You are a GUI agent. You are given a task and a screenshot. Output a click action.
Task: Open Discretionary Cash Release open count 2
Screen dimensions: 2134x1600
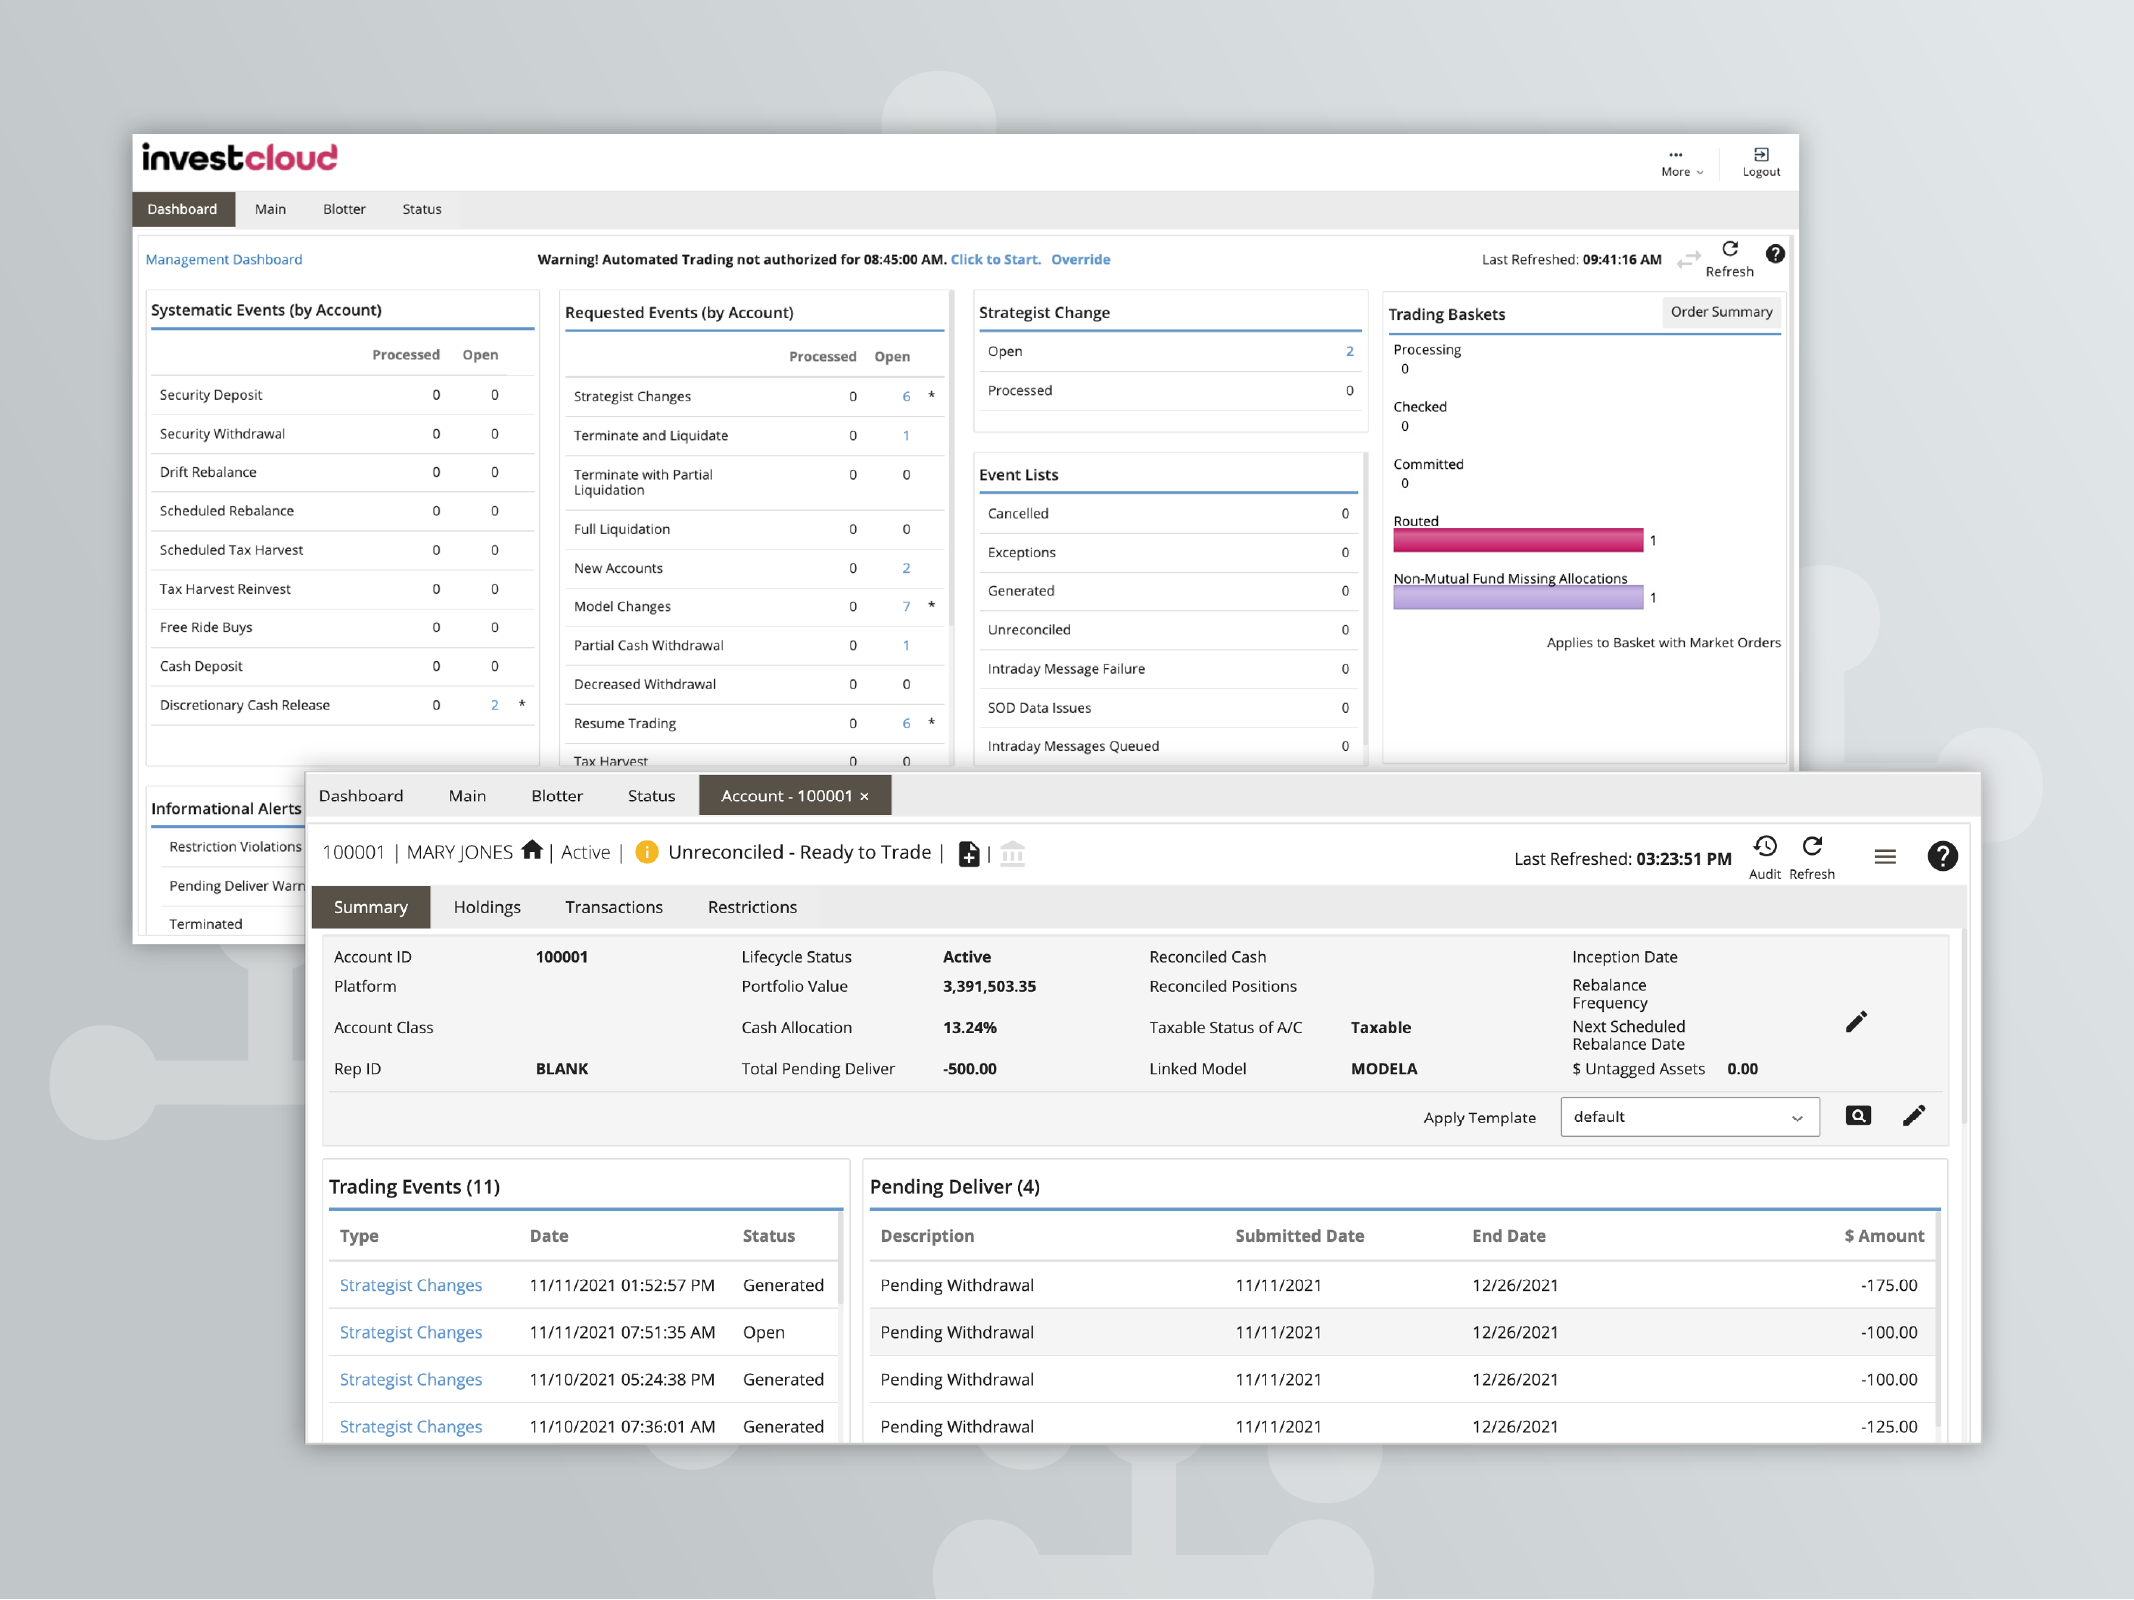pyautogui.click(x=494, y=706)
